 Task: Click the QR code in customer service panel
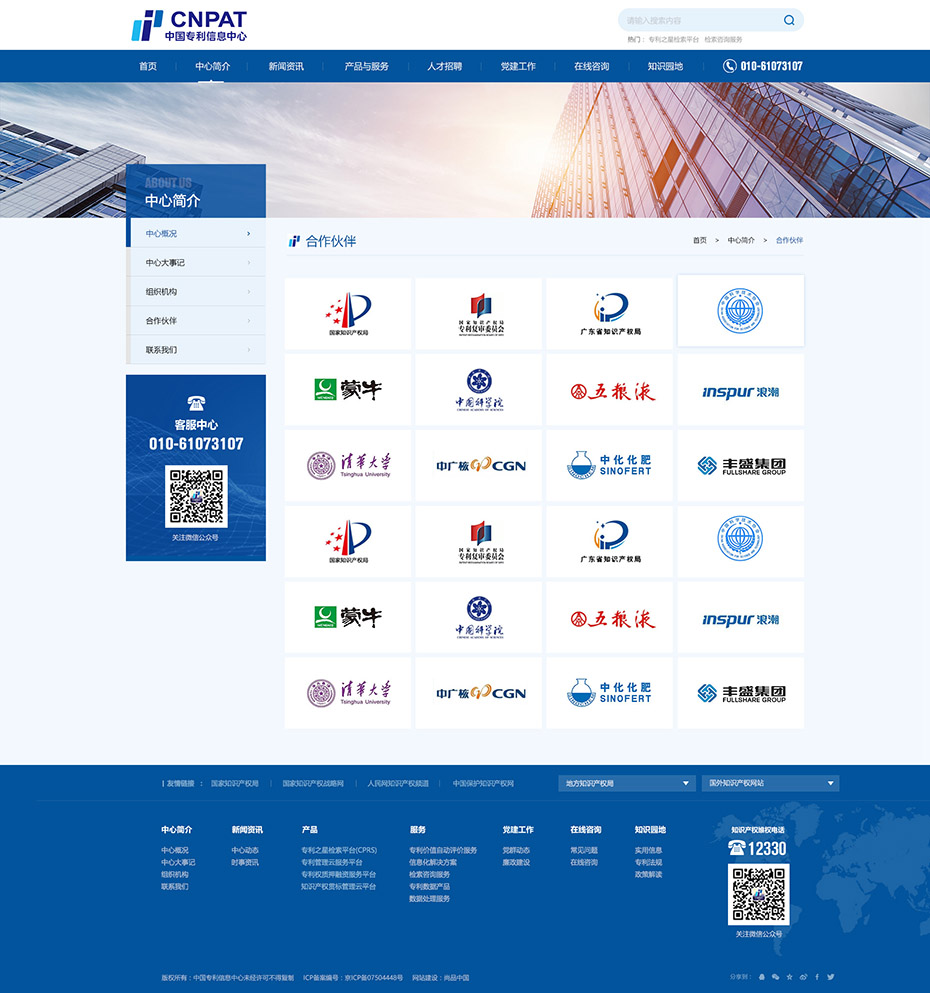pyautogui.click(x=196, y=496)
